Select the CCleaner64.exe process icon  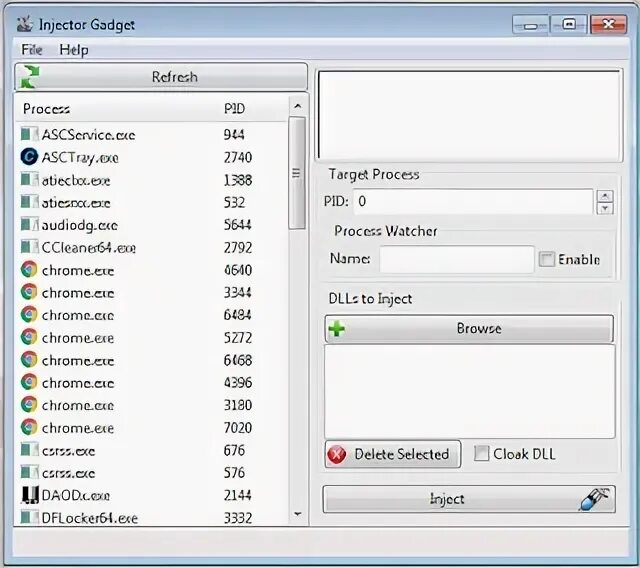[x=29, y=246]
